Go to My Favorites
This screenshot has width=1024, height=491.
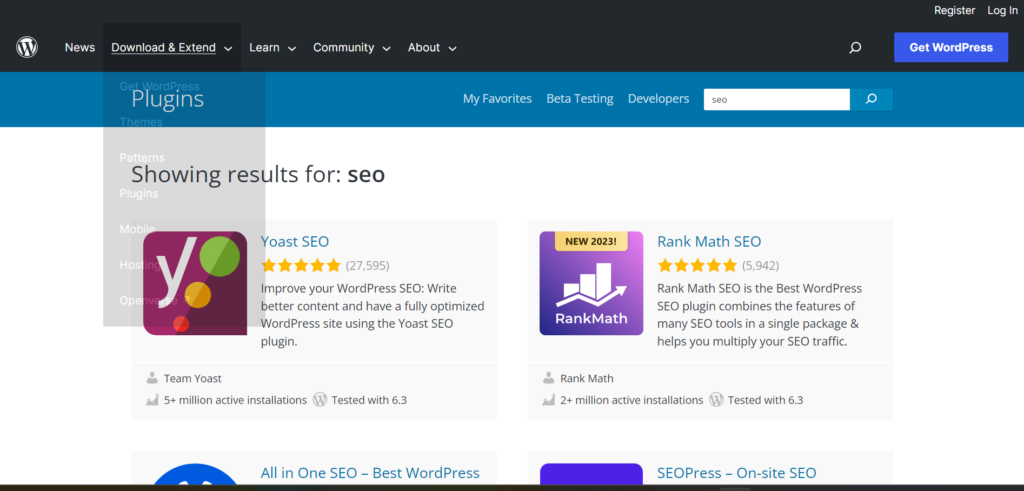497,99
